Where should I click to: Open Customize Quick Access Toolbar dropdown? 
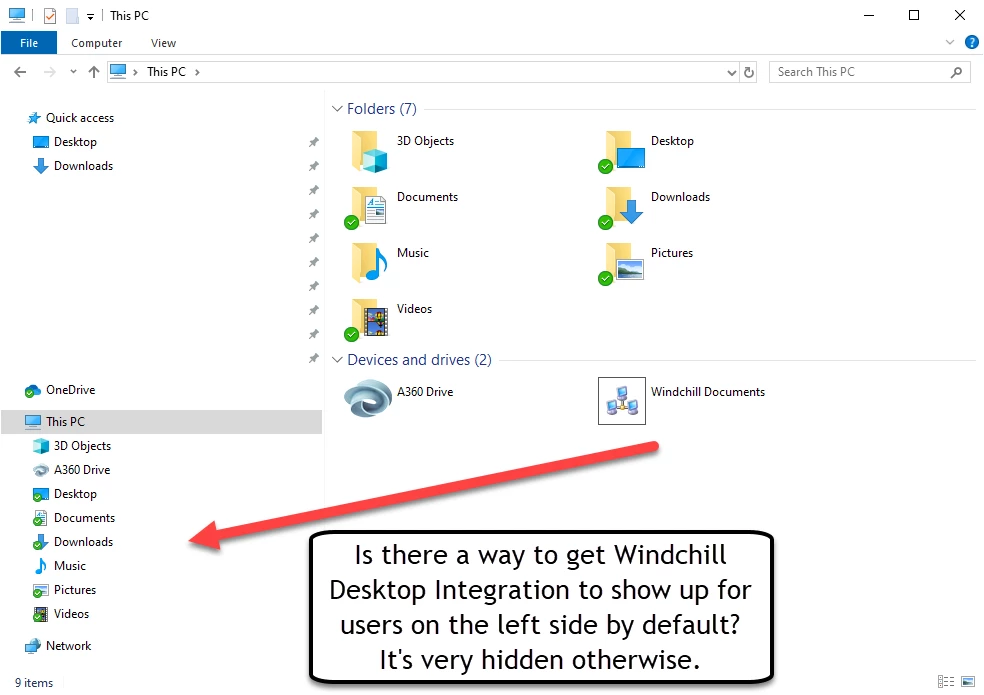pyautogui.click(x=90, y=17)
